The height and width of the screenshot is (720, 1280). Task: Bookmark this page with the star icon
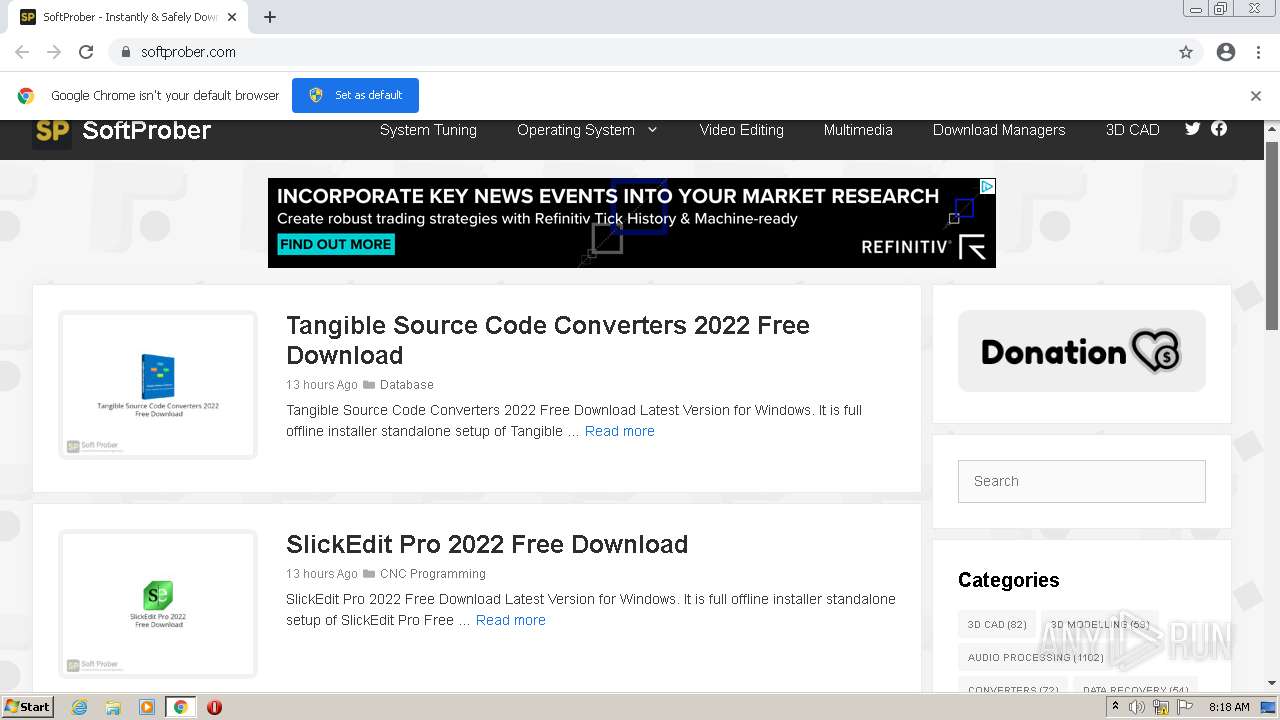click(1186, 52)
